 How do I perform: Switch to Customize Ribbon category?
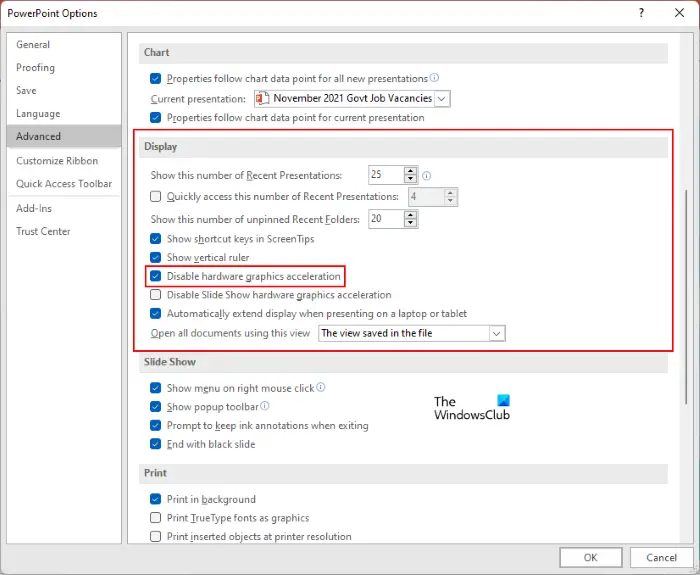point(57,161)
